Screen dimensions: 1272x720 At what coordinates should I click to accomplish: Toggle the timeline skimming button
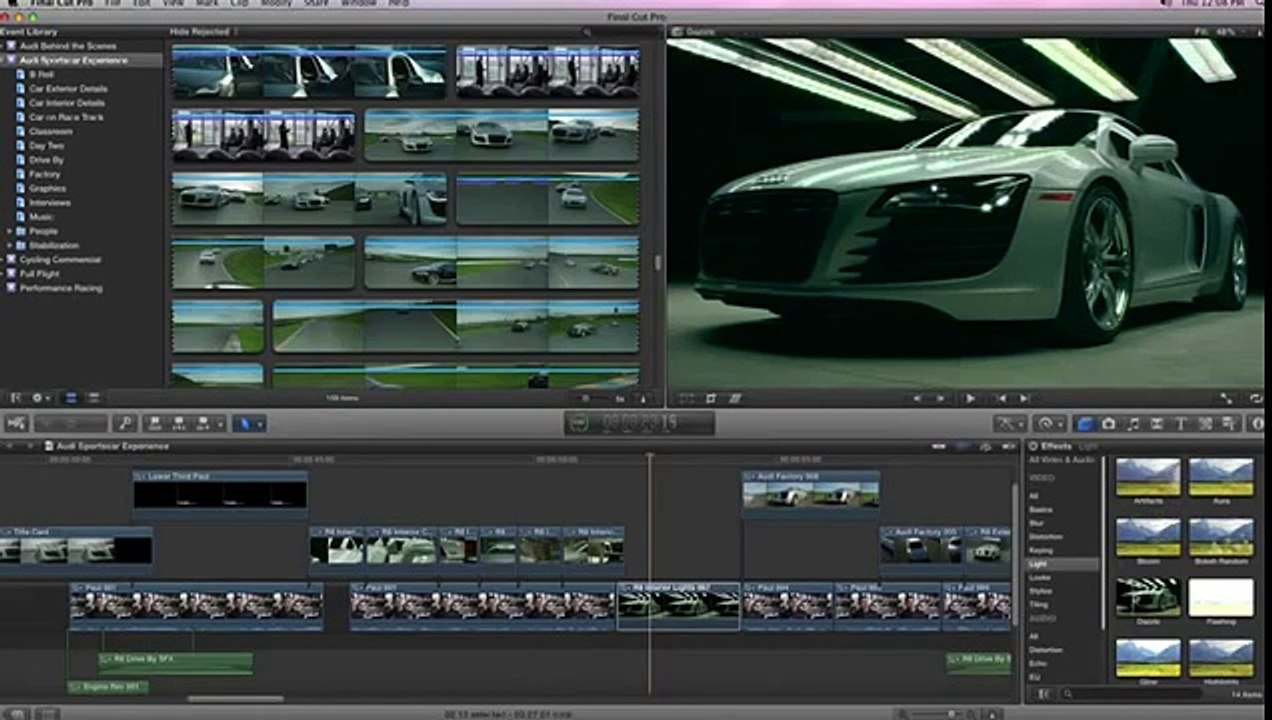point(938,446)
